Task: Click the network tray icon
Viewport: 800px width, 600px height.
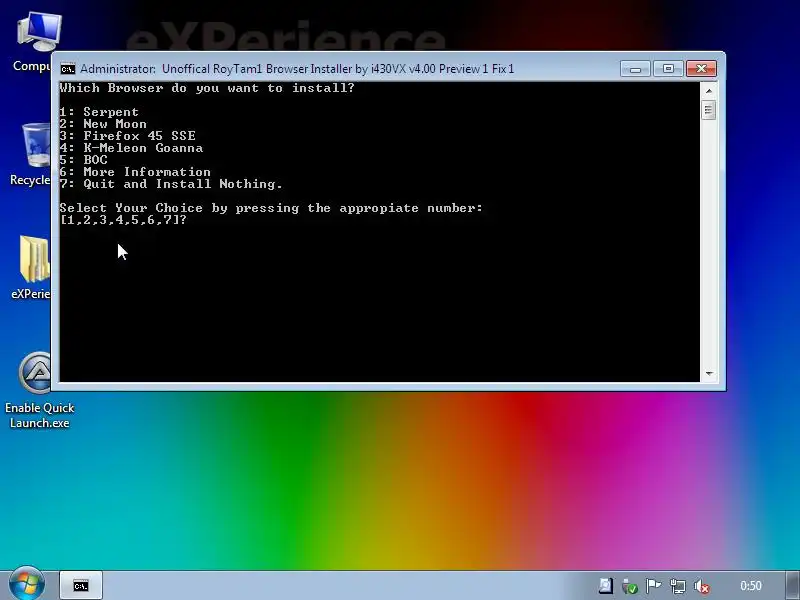Action: [x=678, y=586]
